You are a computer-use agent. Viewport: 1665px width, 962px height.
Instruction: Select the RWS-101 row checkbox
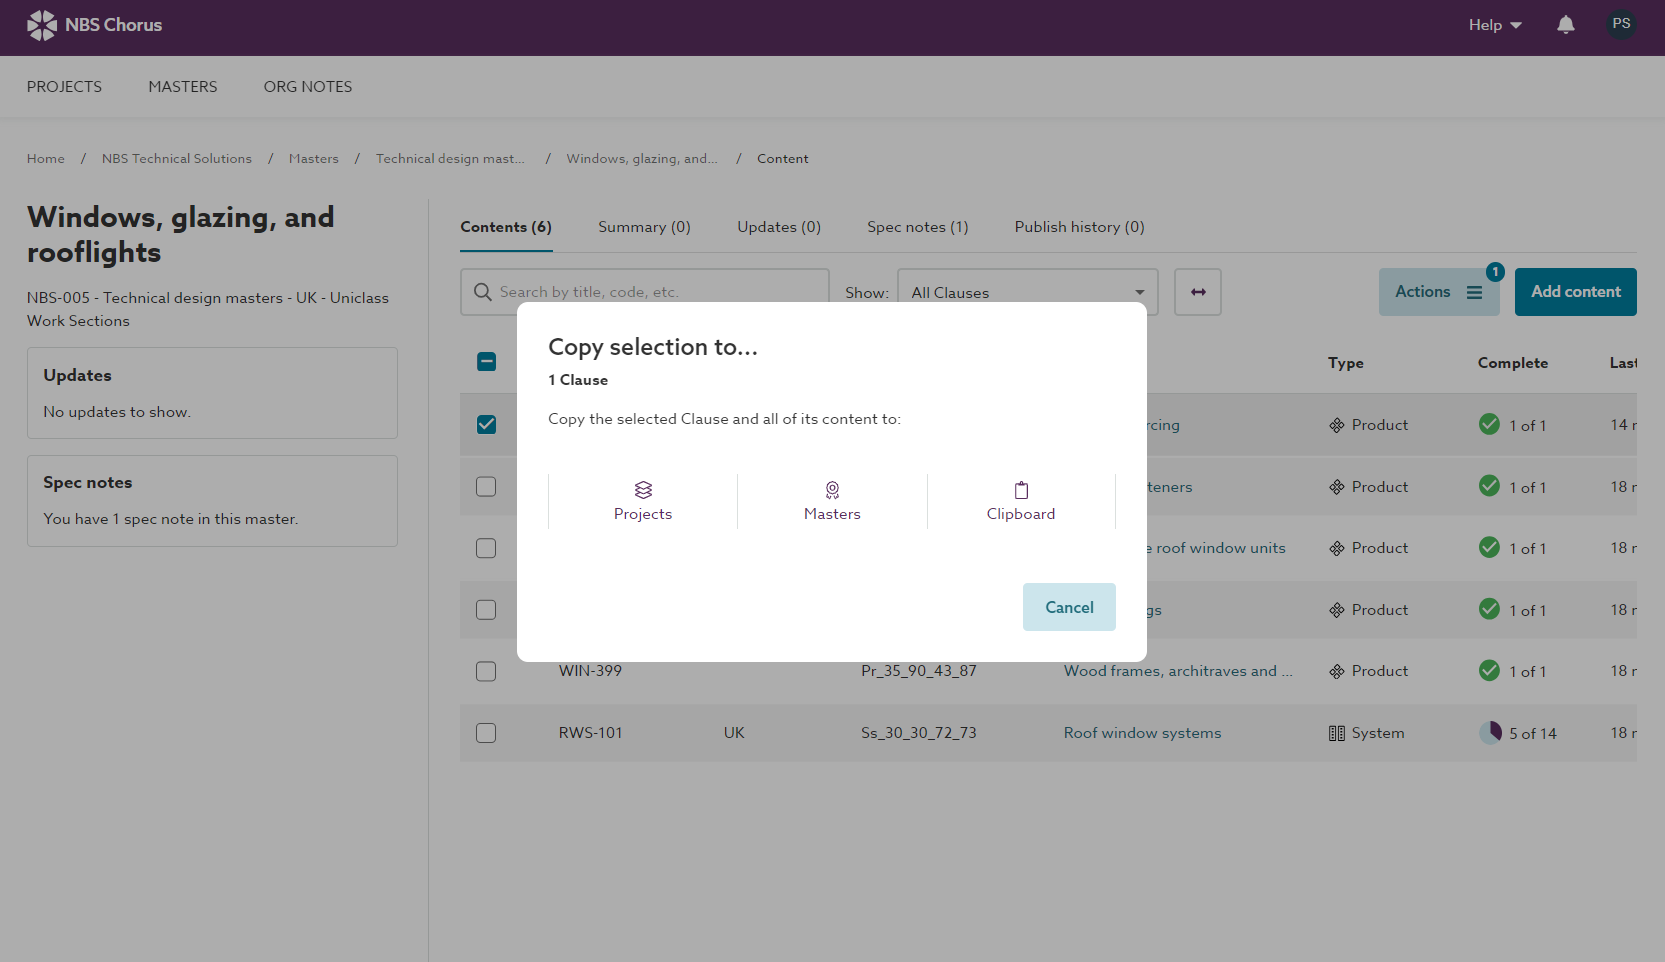click(486, 733)
